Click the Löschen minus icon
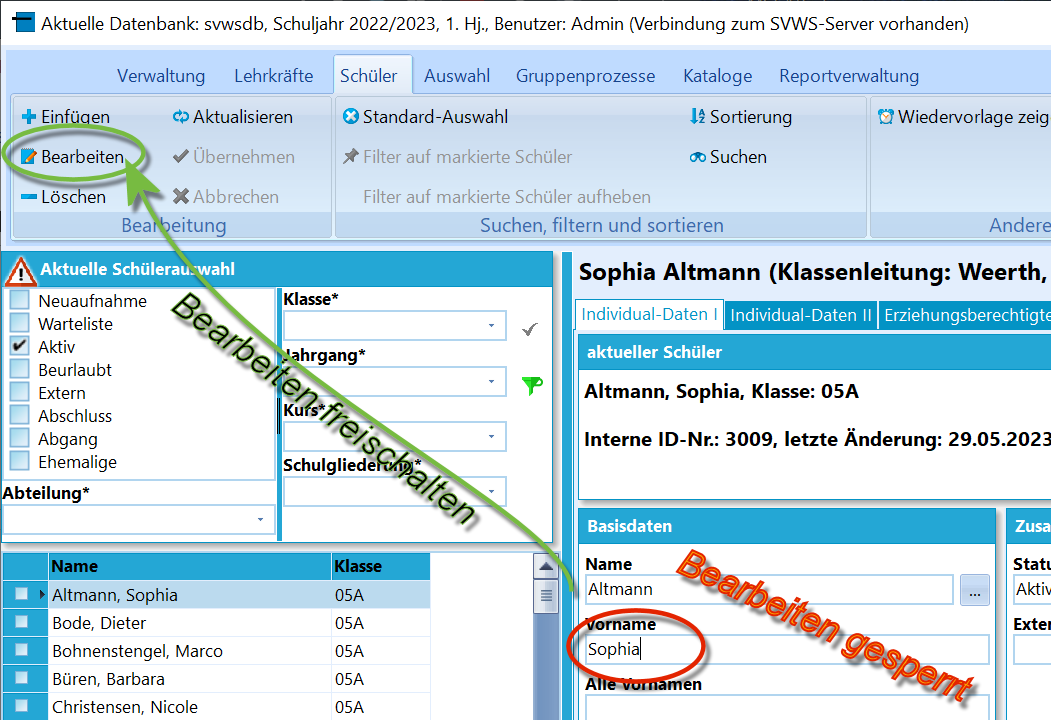Image resolution: width=1051 pixels, height=720 pixels. [x=29, y=197]
